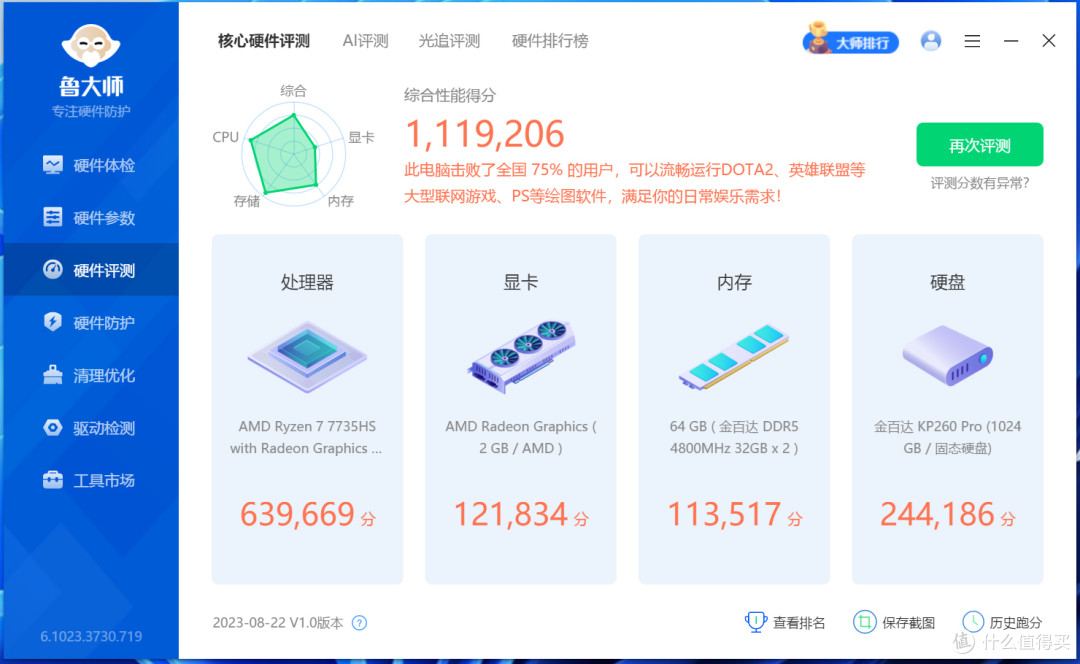Open the hamburger menu icon
1080x664 pixels.
tap(972, 41)
